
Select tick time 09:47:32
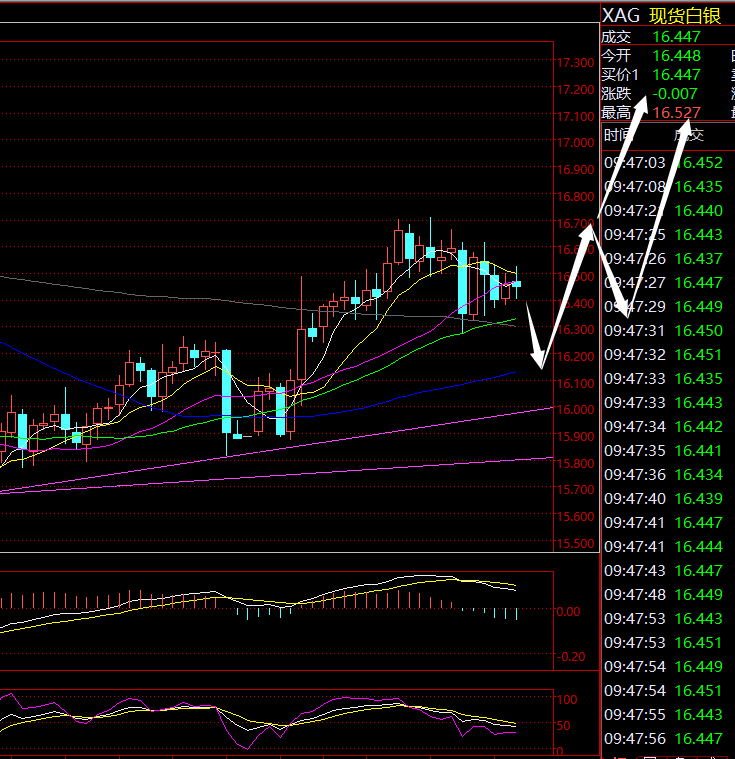tap(635, 355)
